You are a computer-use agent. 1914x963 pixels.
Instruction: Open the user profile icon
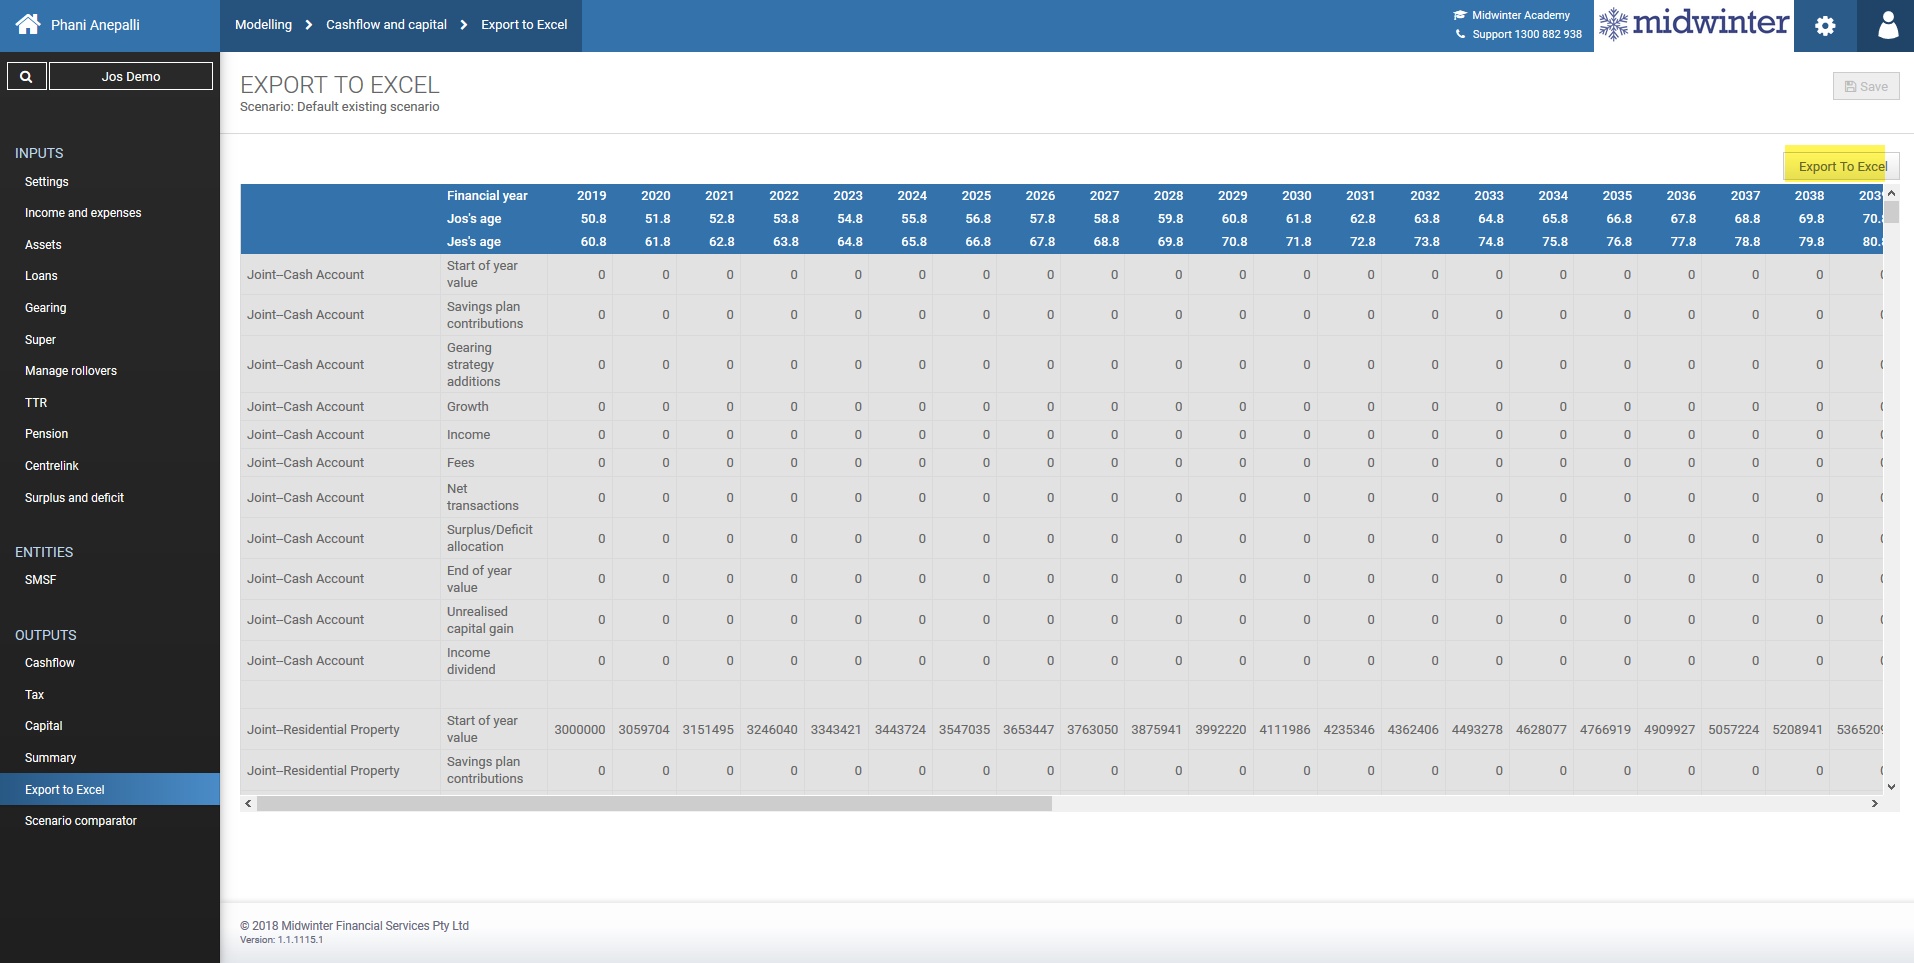click(x=1887, y=26)
